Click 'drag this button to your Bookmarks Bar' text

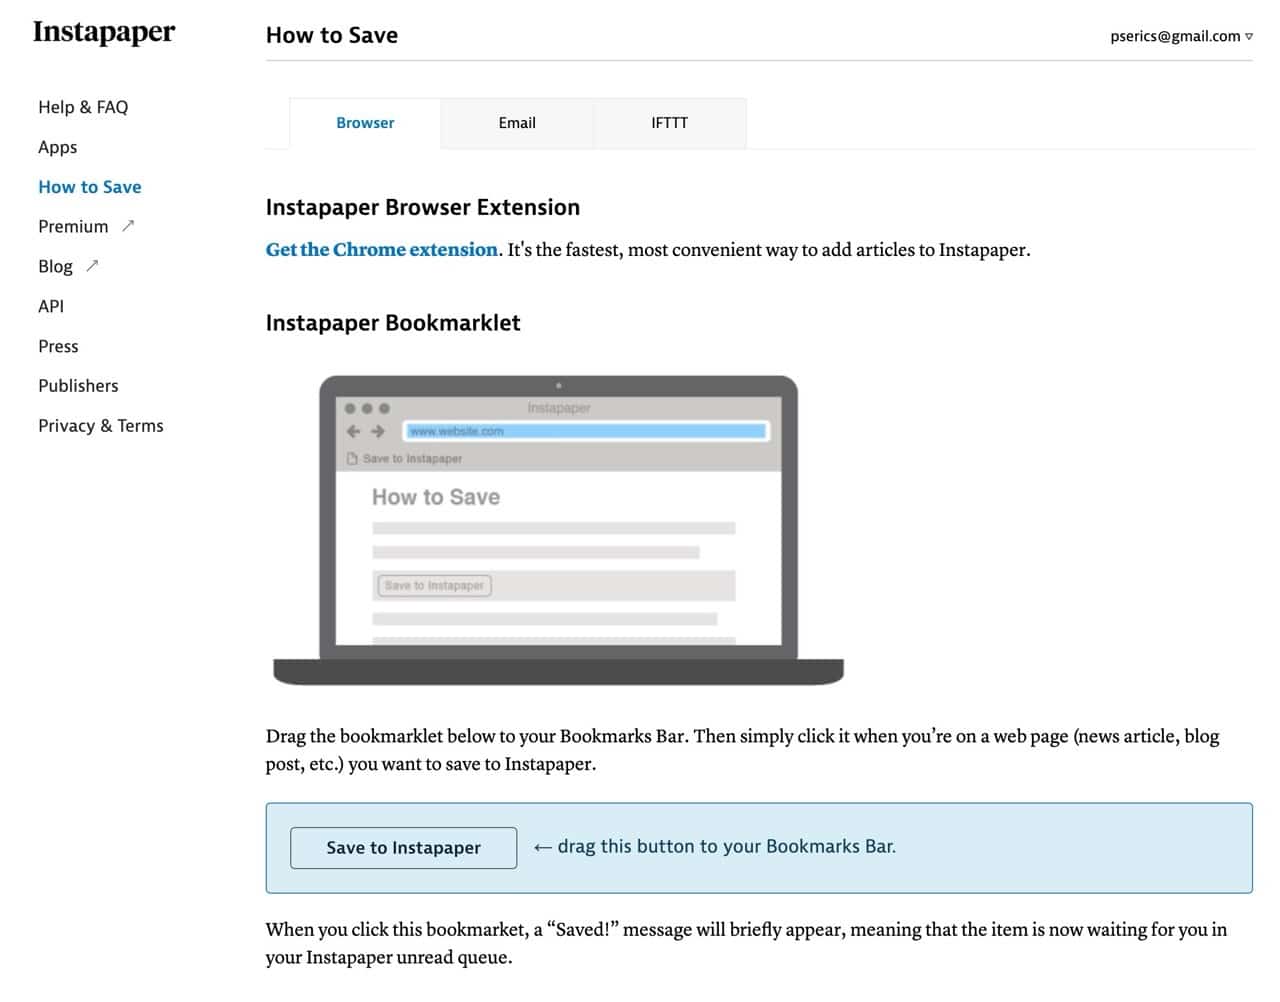(727, 846)
